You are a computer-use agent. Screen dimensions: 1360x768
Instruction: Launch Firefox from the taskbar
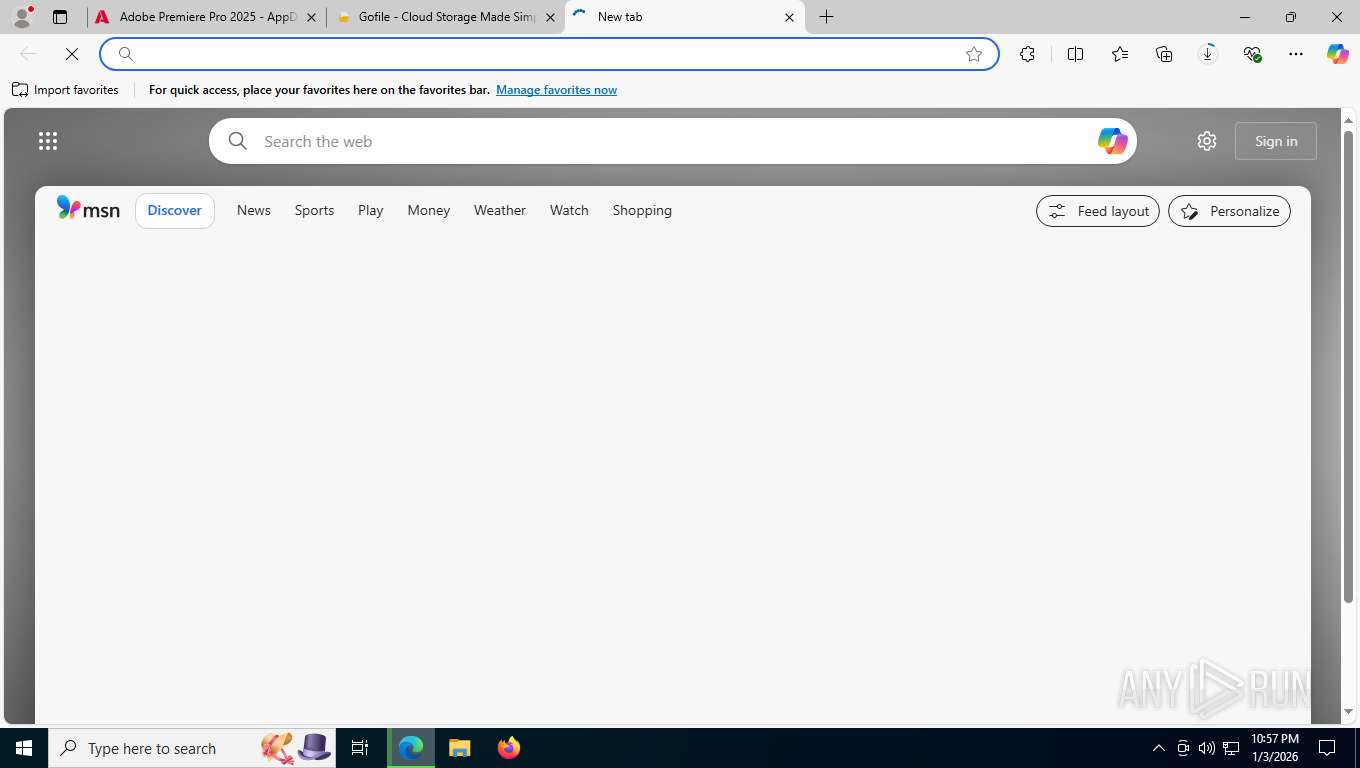(509, 748)
